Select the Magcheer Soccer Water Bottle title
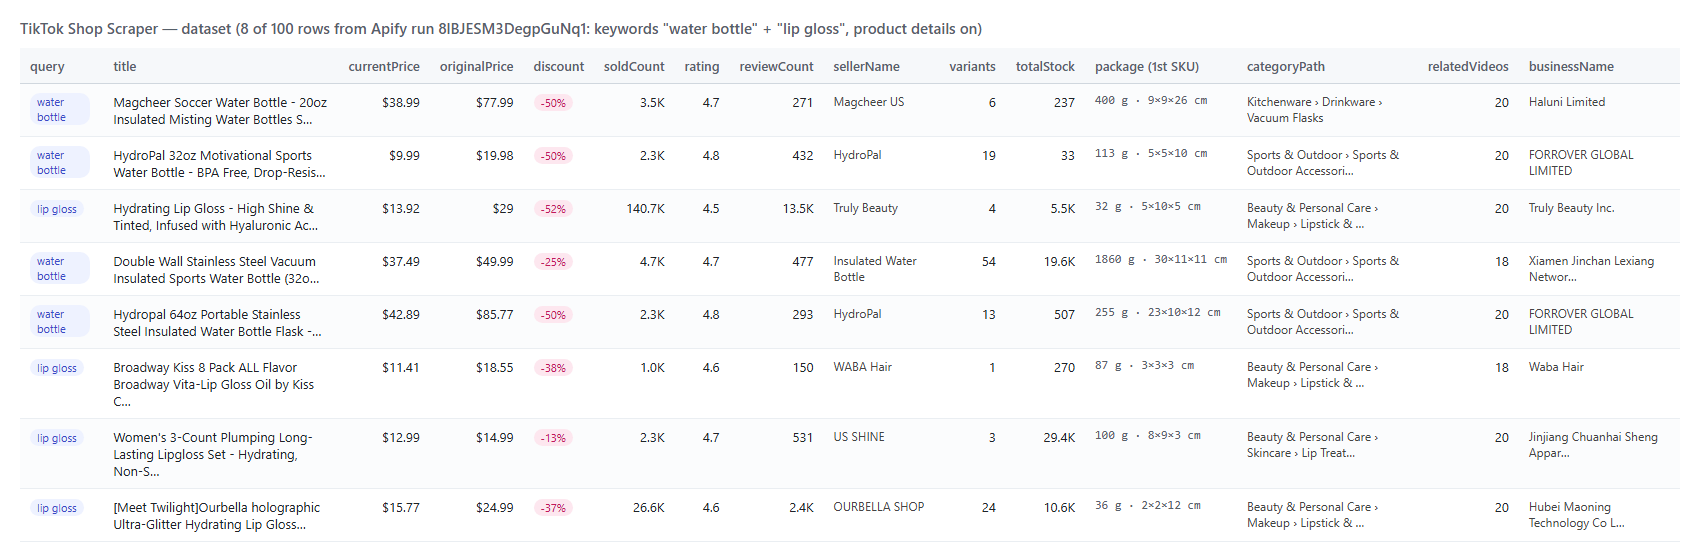The image size is (1700, 560). [x=220, y=111]
